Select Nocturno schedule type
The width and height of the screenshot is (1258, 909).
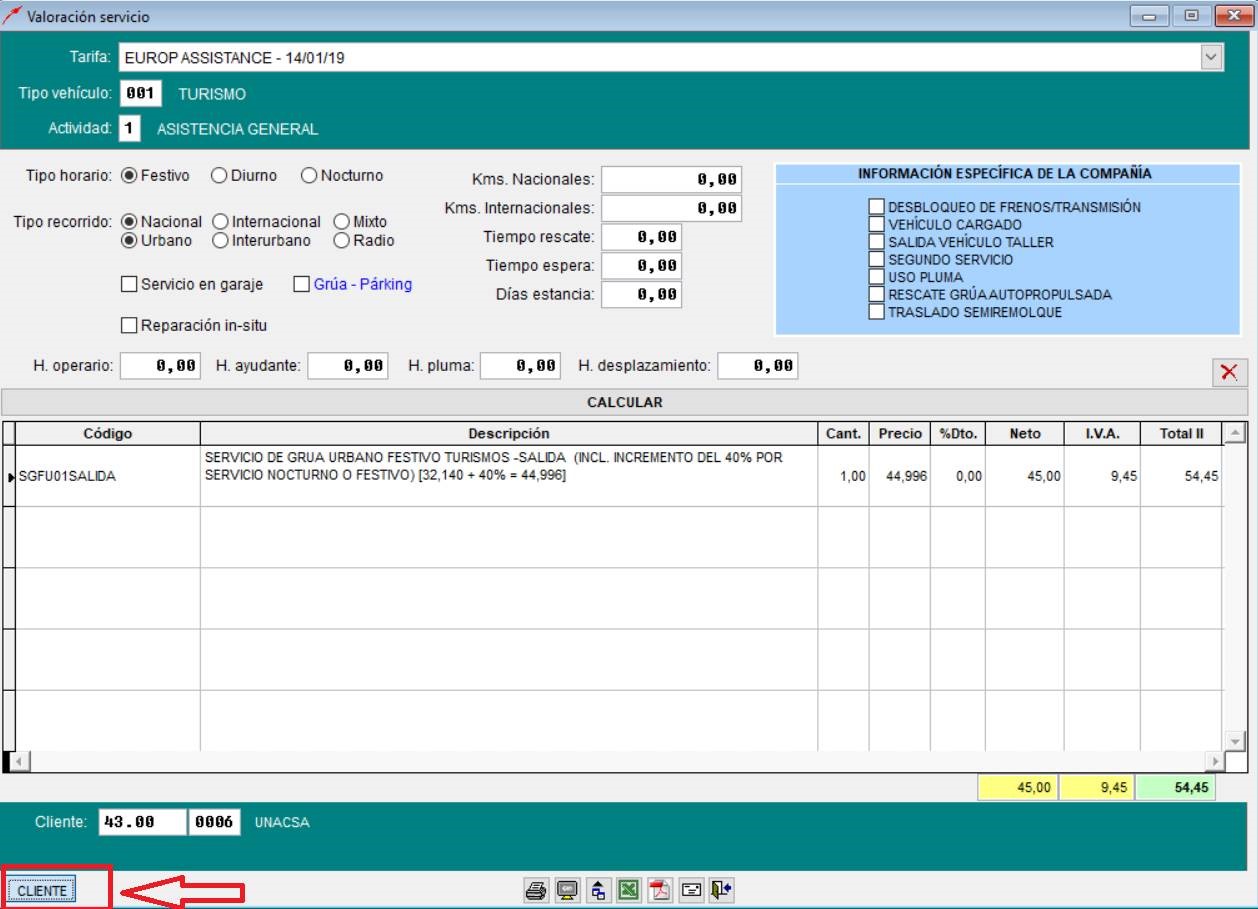[309, 175]
